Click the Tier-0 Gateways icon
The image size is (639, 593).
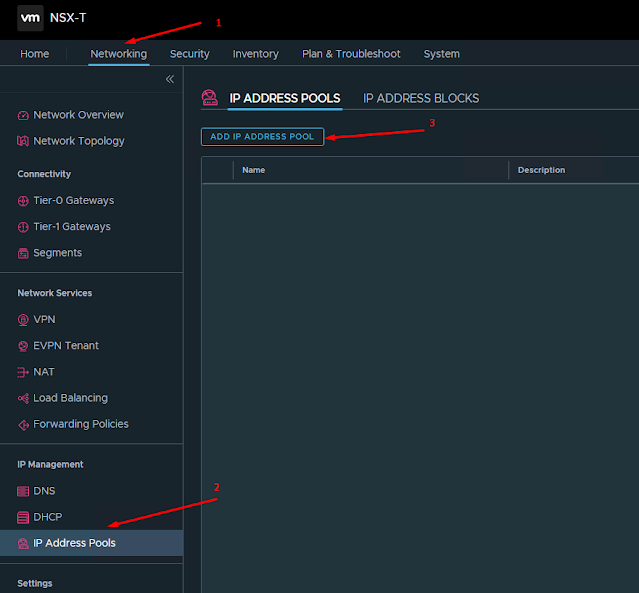pyautogui.click(x=23, y=201)
